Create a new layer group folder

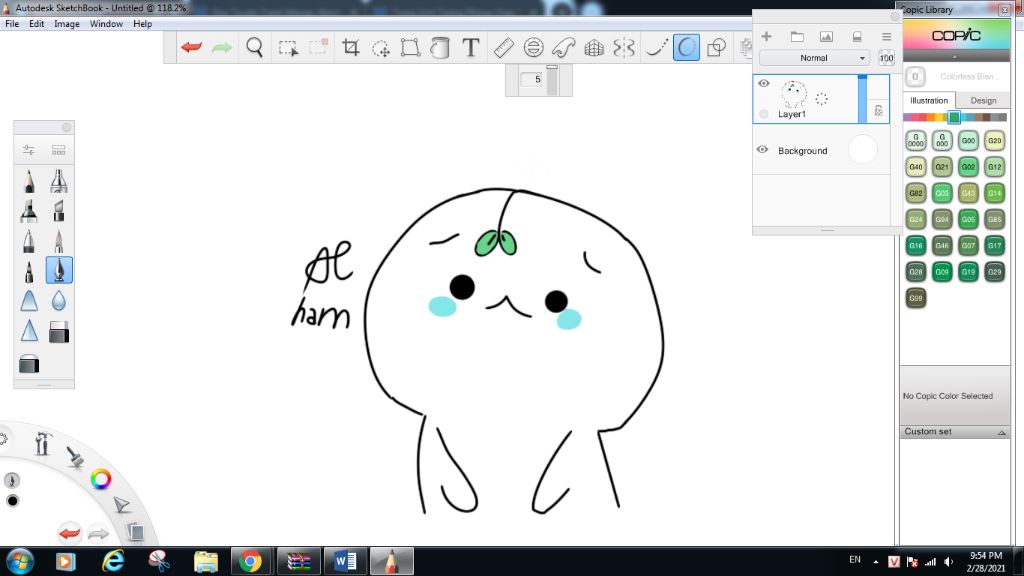797,37
